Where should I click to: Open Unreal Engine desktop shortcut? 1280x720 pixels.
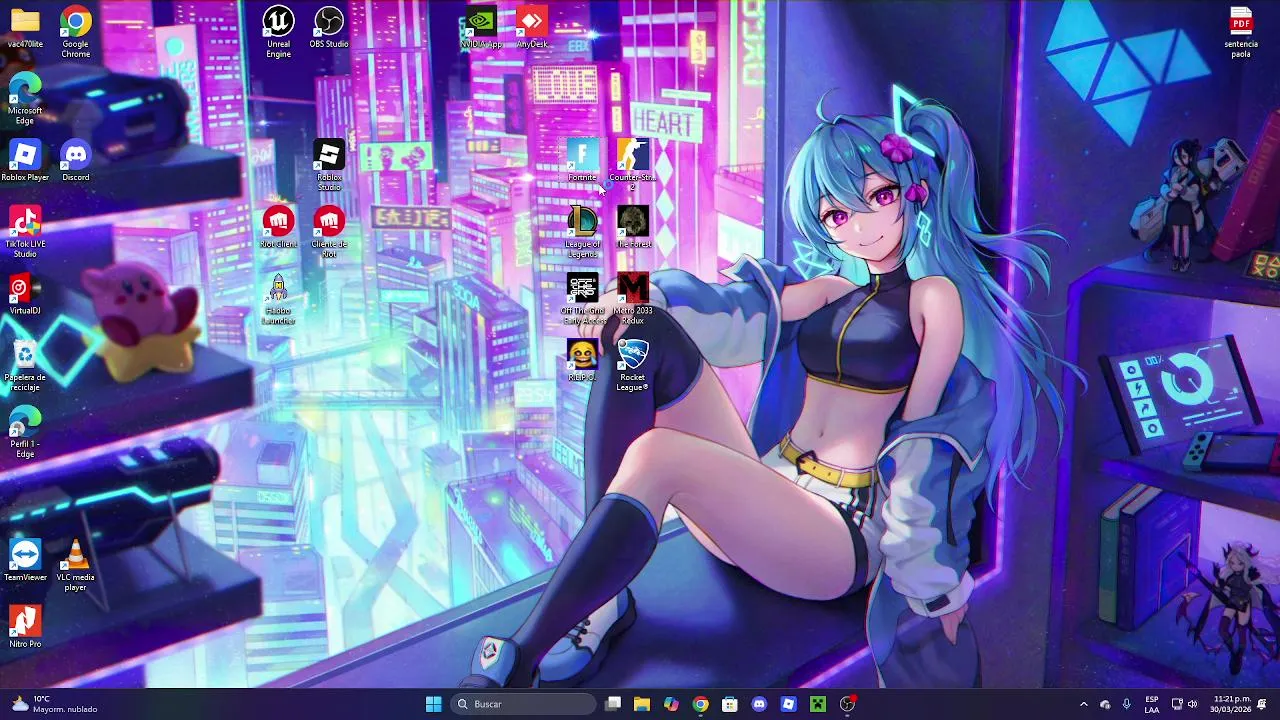[279, 31]
